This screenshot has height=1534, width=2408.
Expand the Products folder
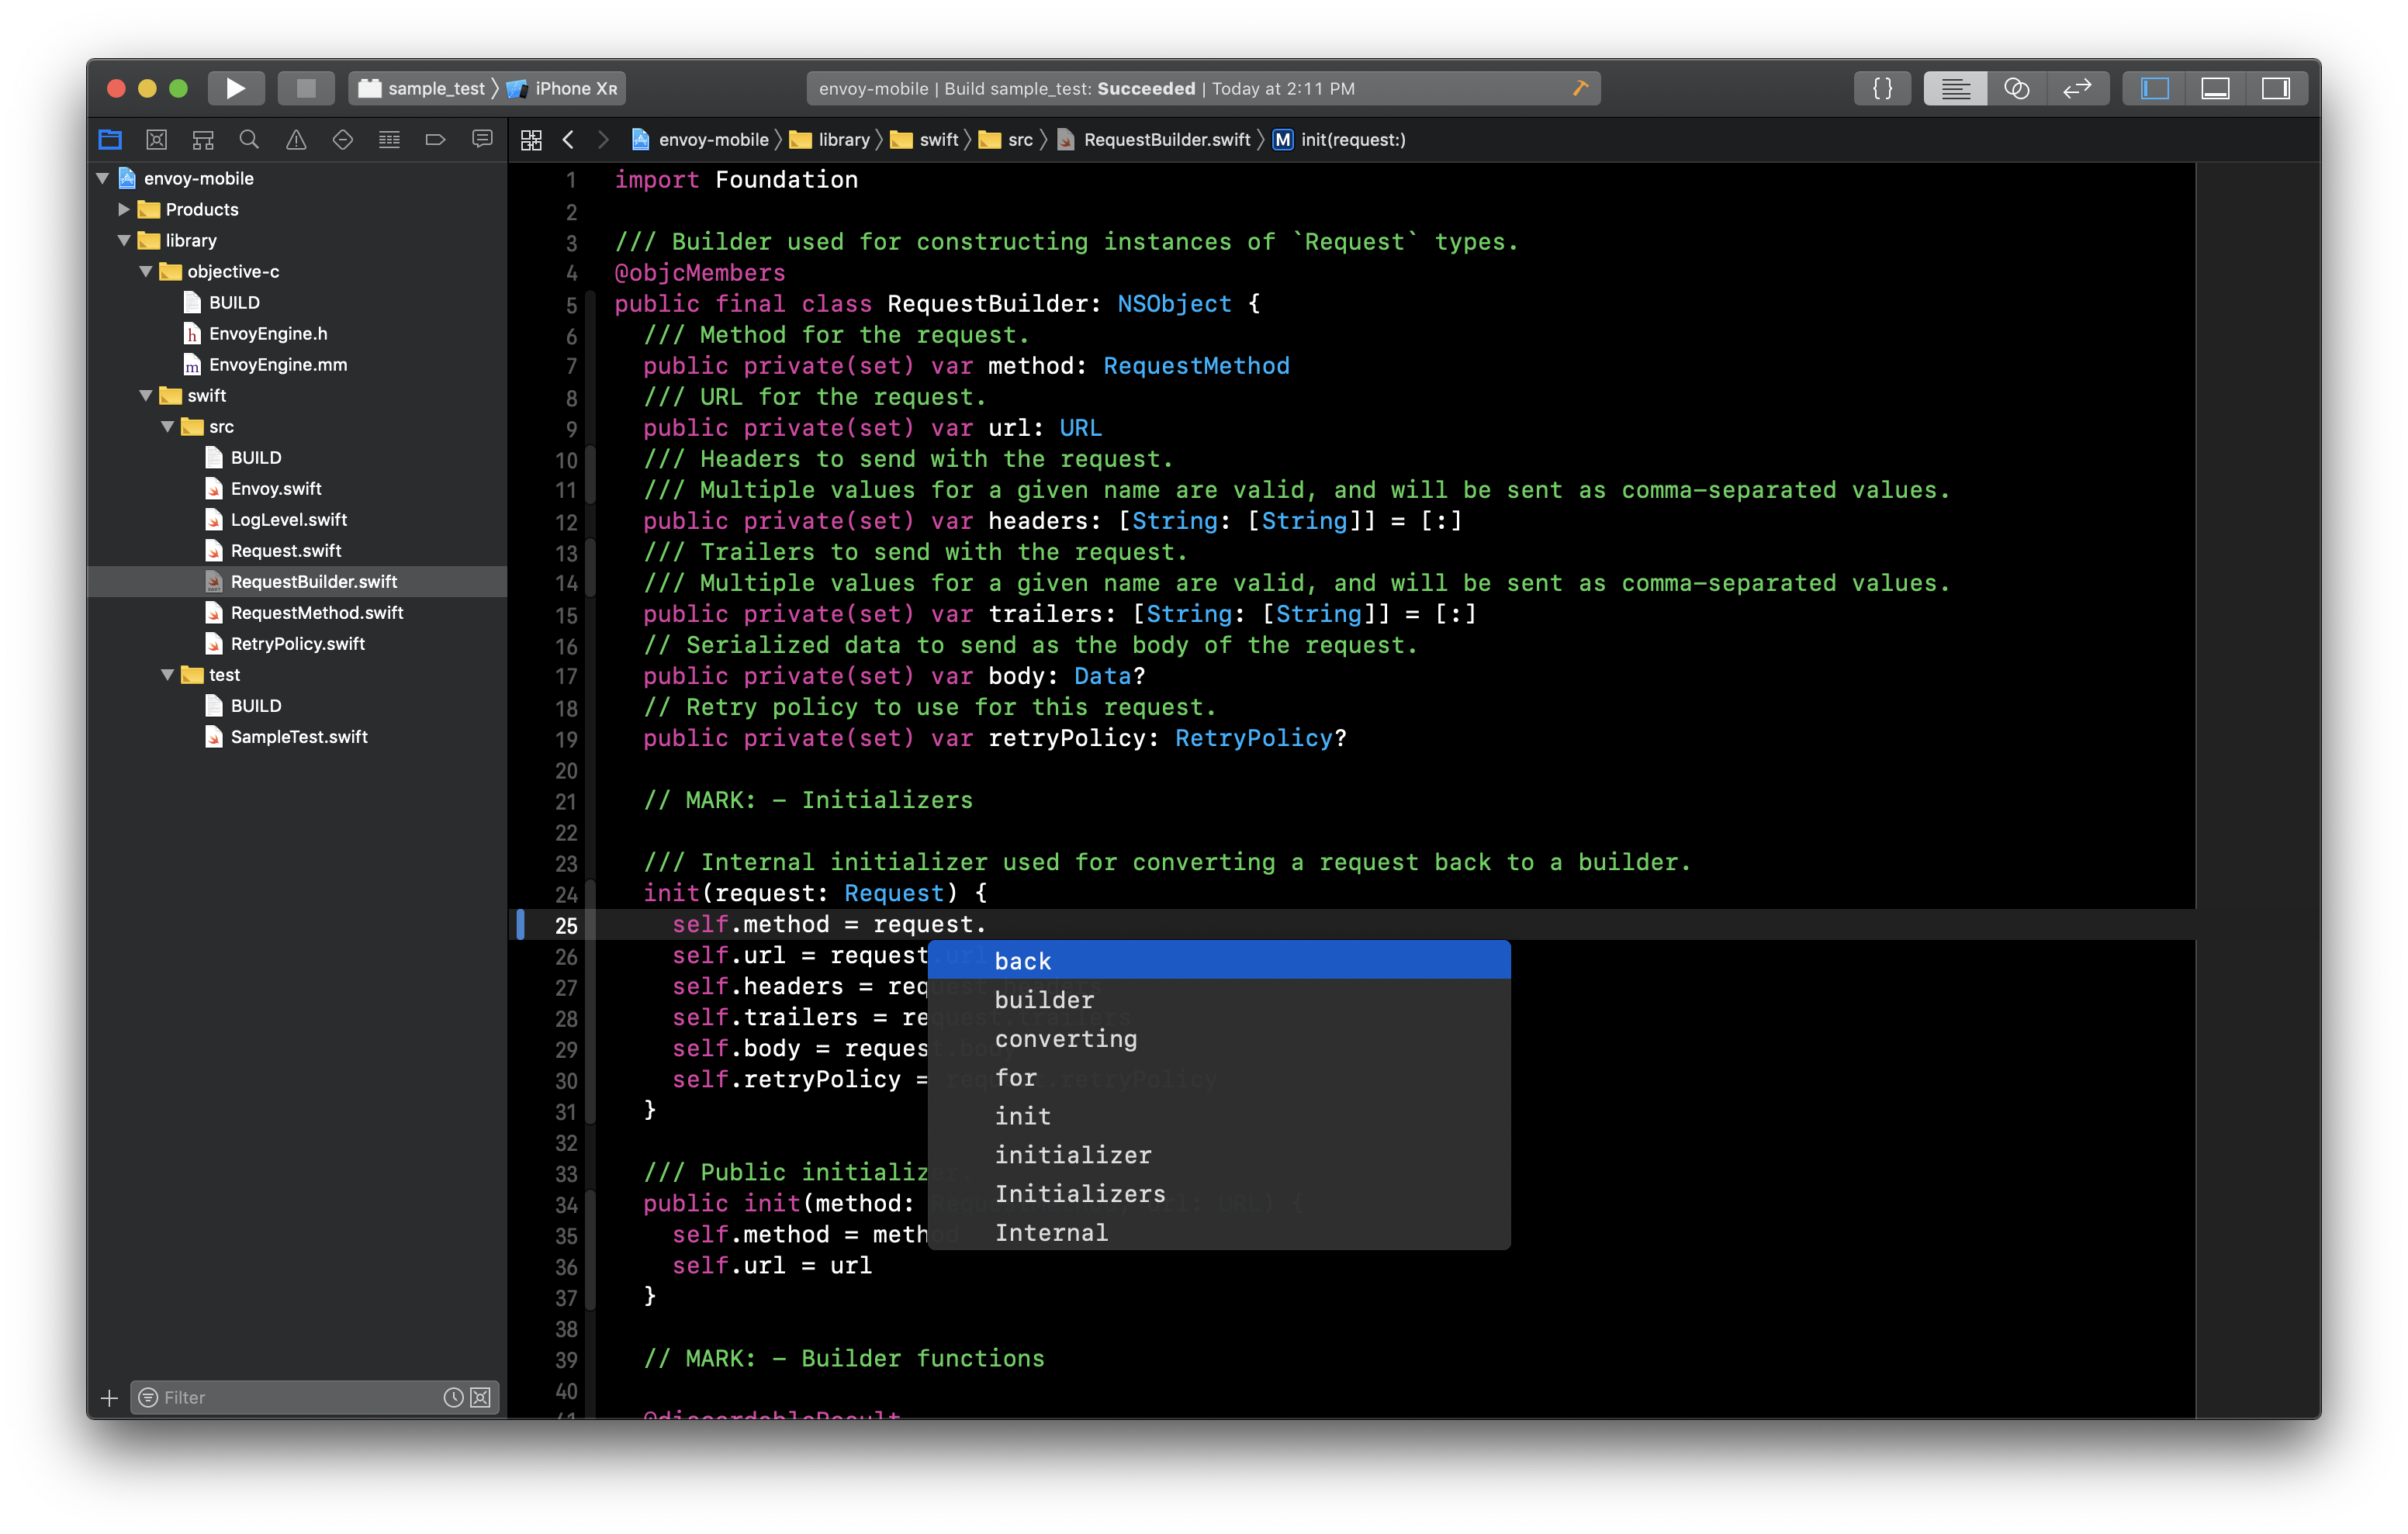[x=124, y=209]
